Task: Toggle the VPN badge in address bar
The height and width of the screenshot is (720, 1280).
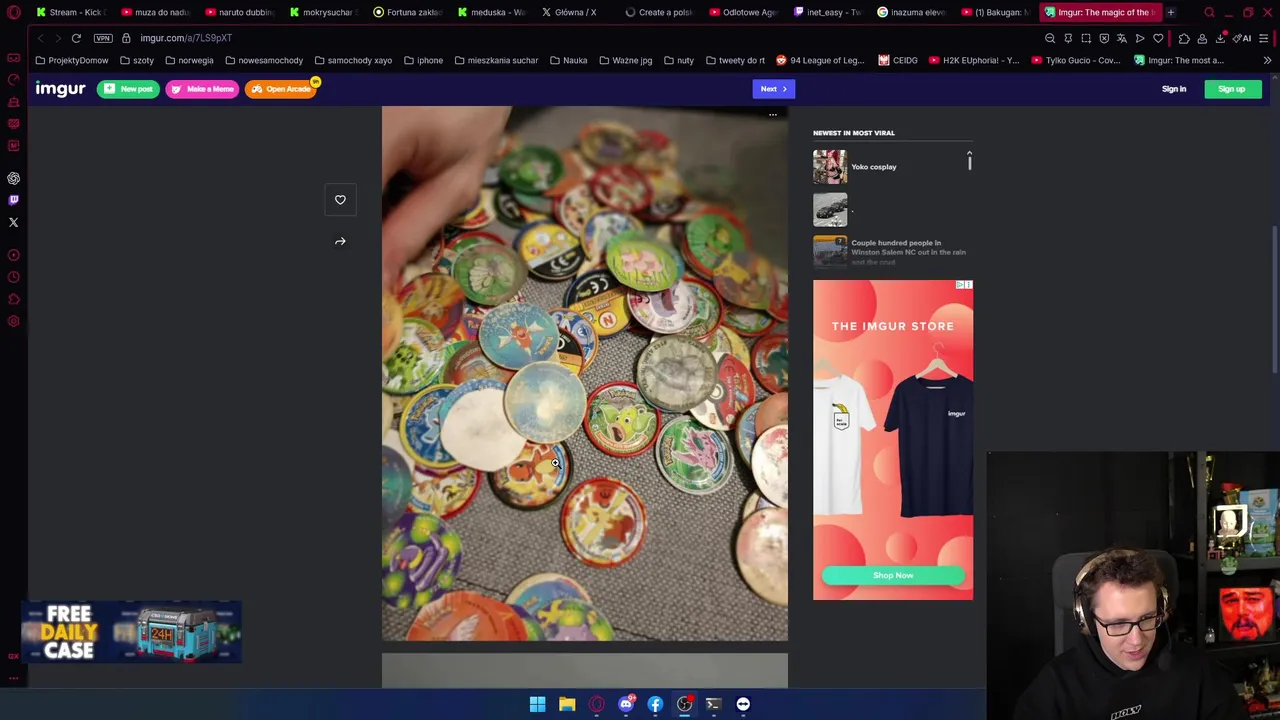Action: (103, 38)
